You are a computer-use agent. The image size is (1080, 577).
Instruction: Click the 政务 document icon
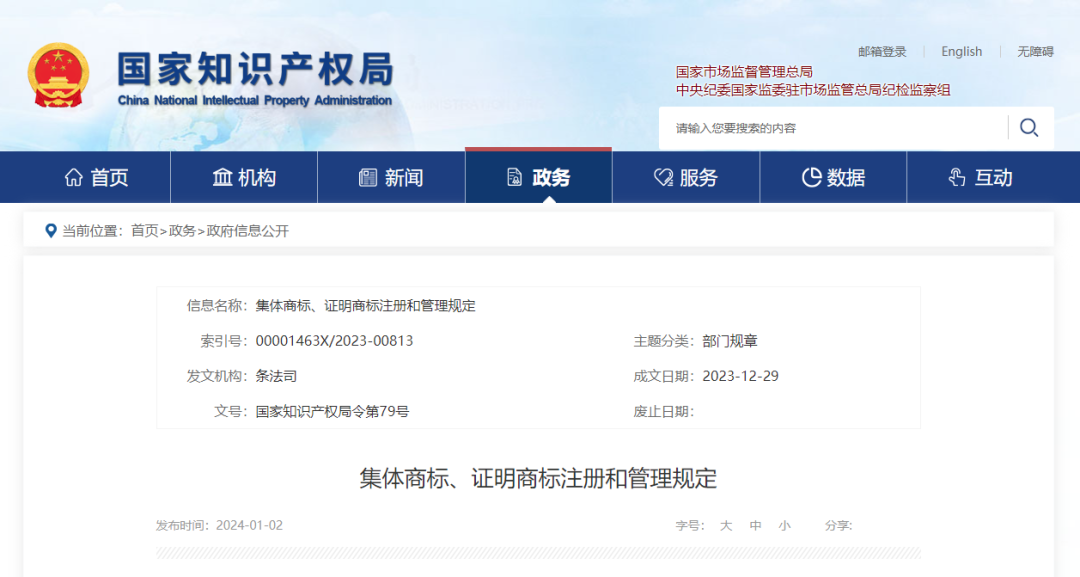point(511,176)
